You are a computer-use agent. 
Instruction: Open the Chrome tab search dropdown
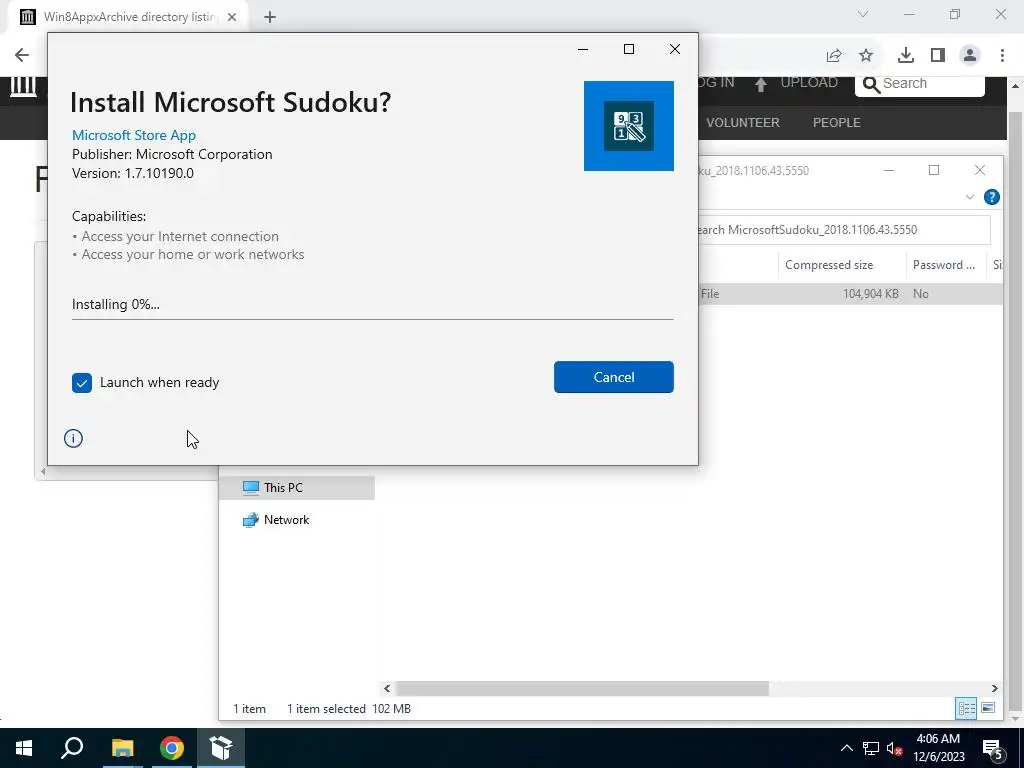[863, 14]
